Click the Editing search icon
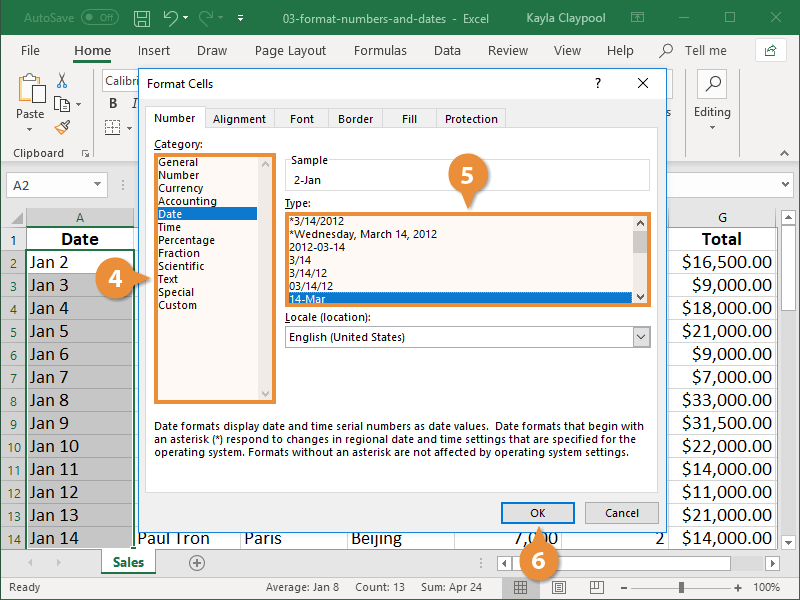This screenshot has width=800, height=600. 712,84
